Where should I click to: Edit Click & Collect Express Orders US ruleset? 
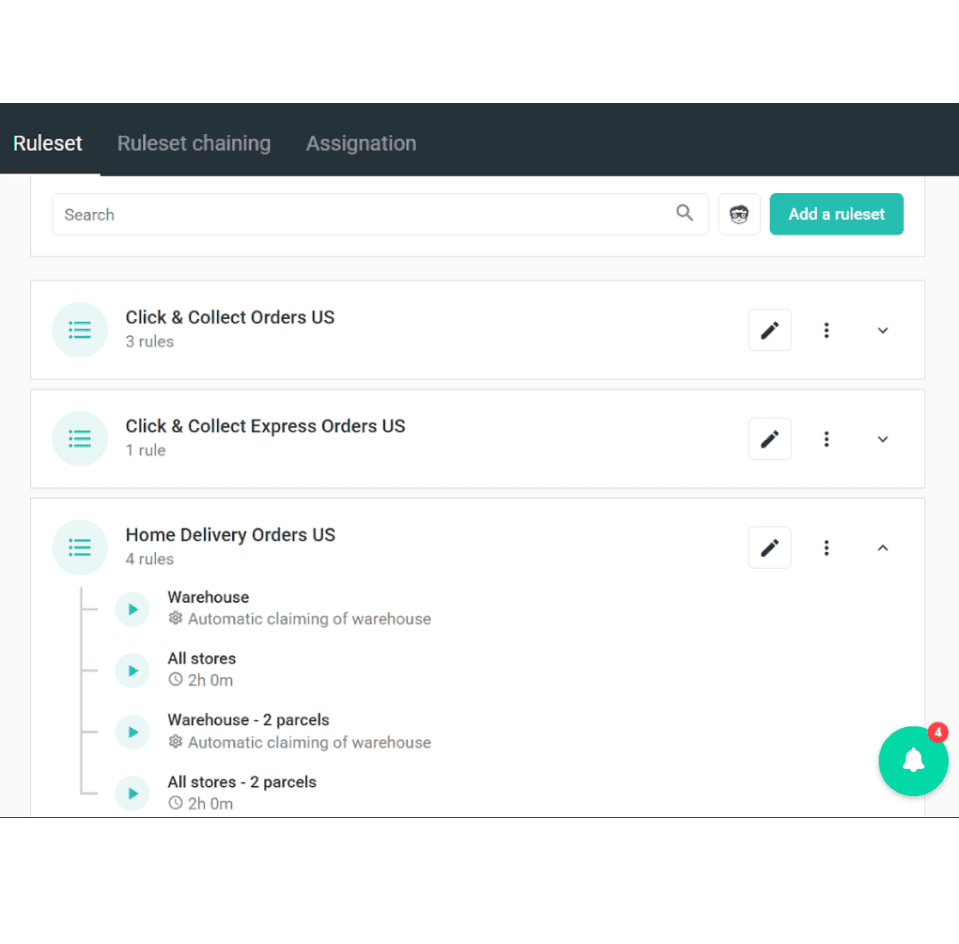coord(769,439)
